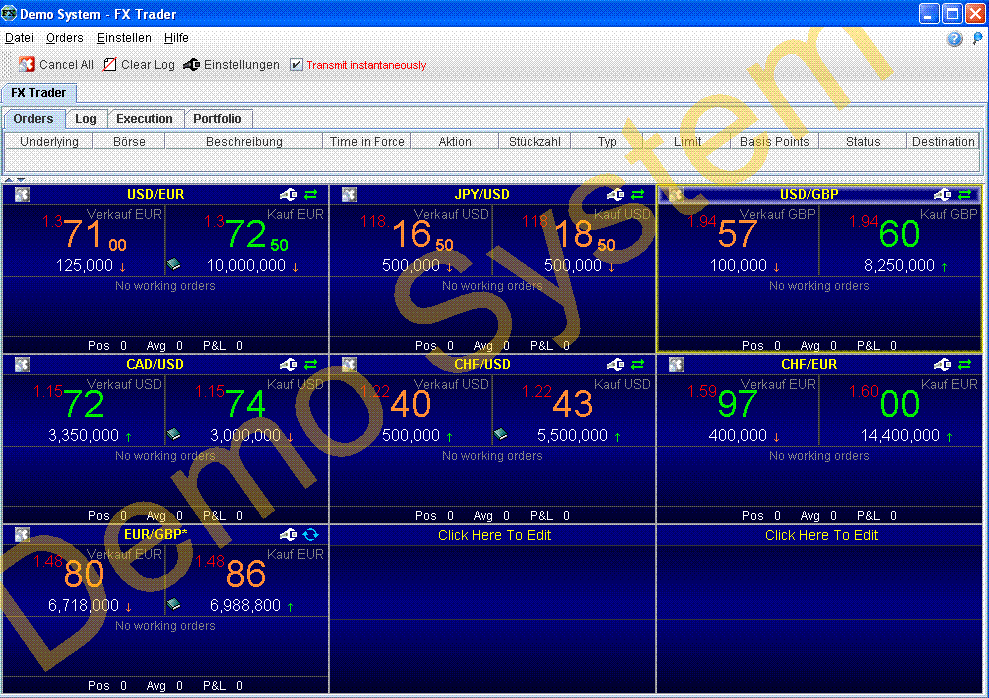
Task: Open Einstellungen from the toolbar
Action: tap(193, 65)
